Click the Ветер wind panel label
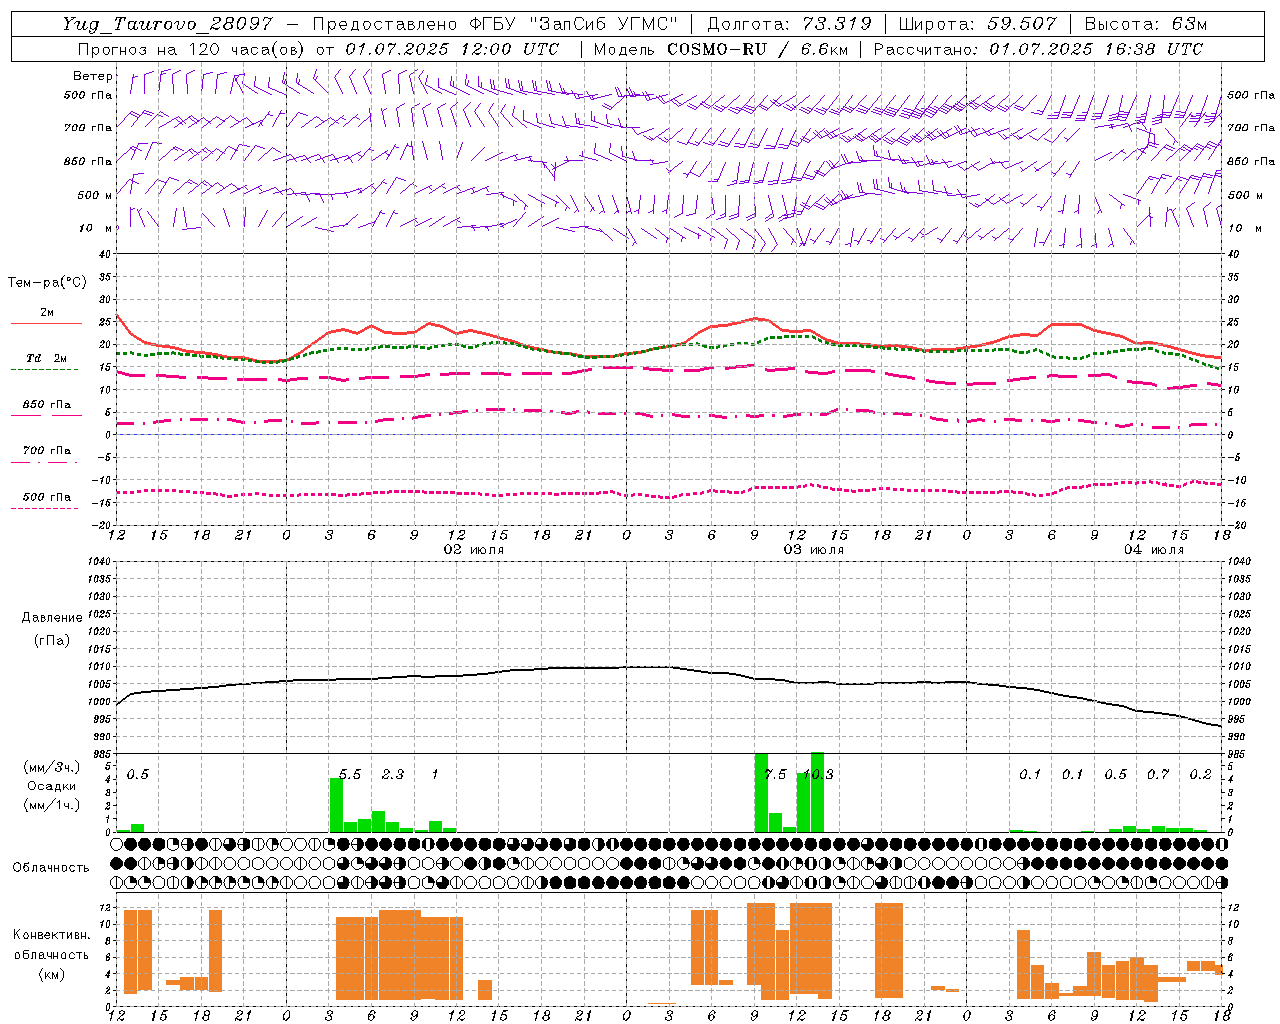Screen dimensions: 1280x1024 (93, 76)
